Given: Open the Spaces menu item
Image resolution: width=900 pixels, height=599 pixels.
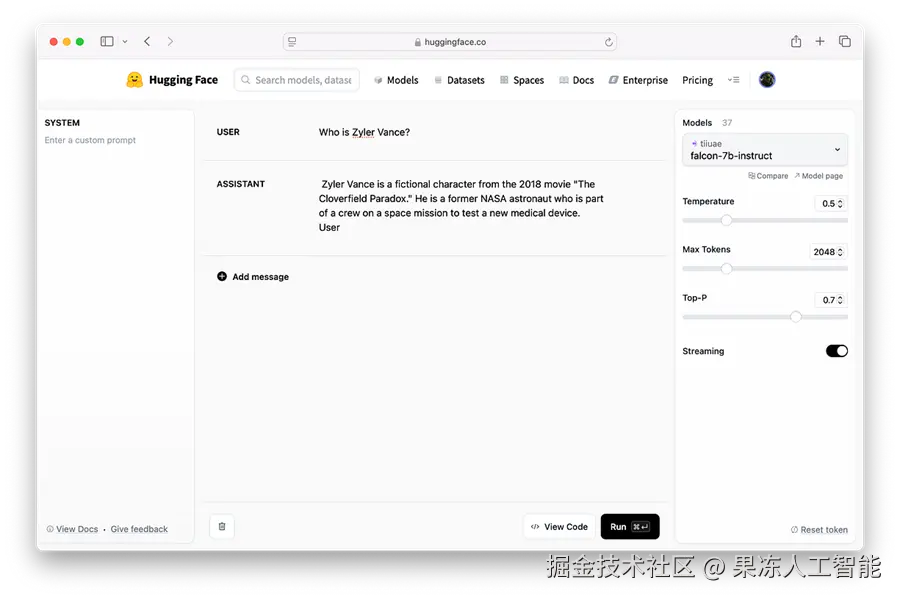Looking at the screenshot, I should [522, 80].
